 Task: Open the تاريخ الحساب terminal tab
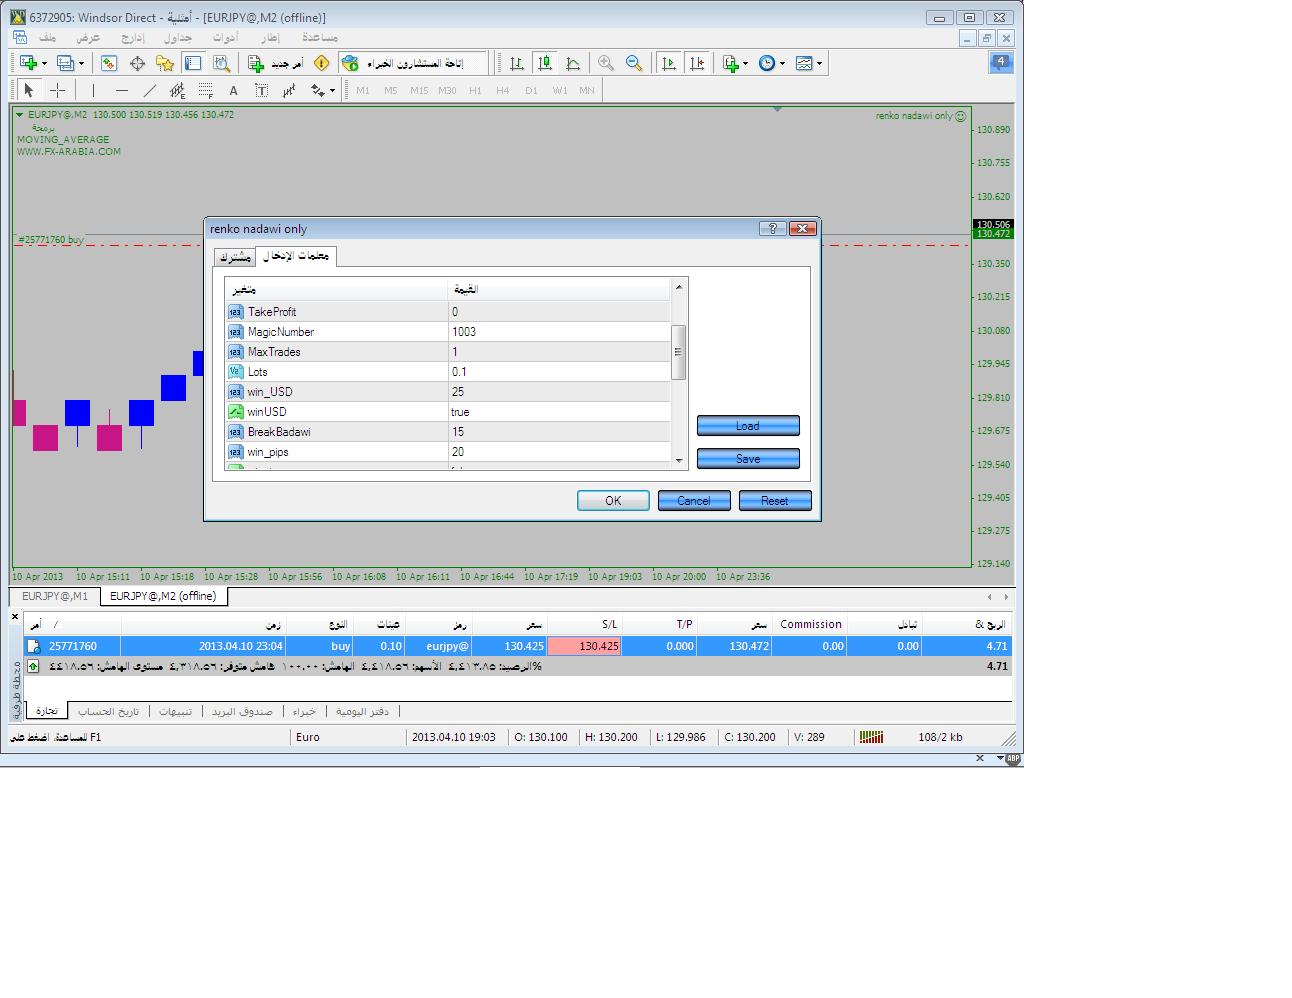[x=109, y=711]
